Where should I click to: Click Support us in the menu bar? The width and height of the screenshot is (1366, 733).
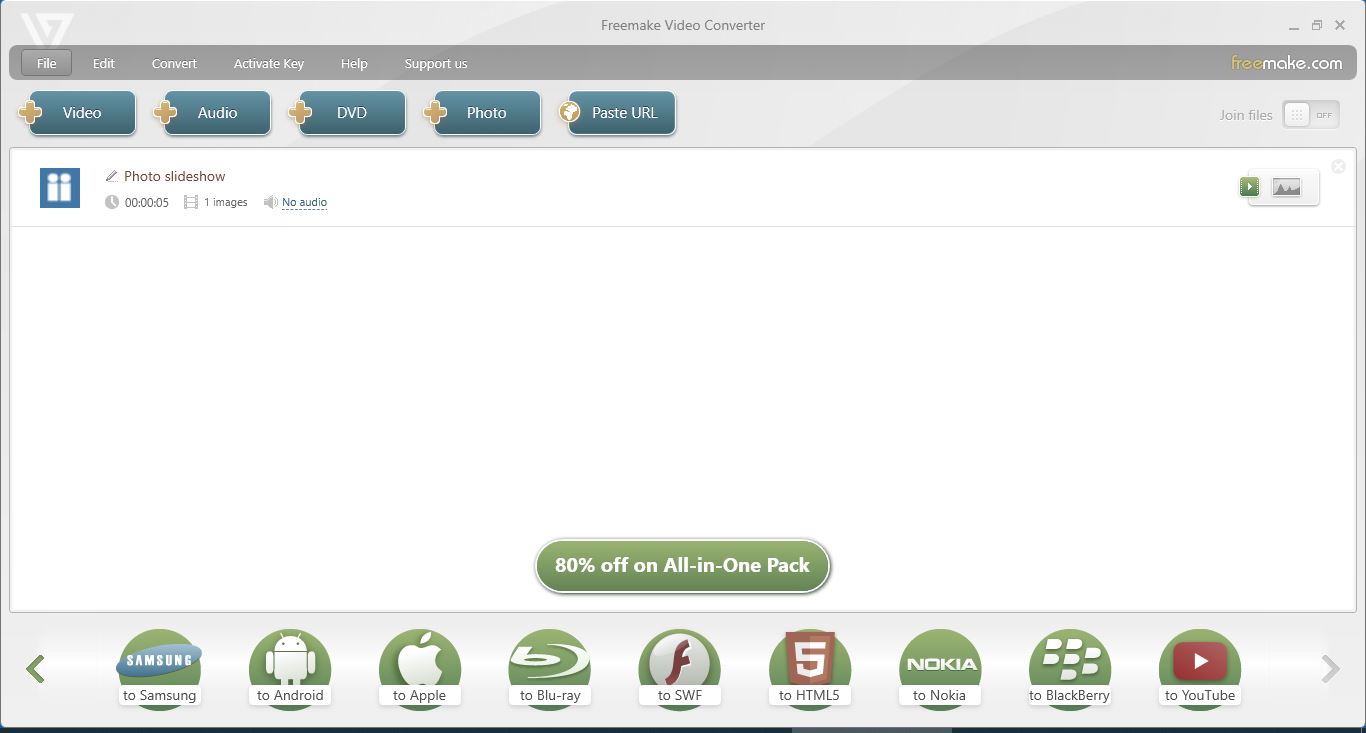436,63
